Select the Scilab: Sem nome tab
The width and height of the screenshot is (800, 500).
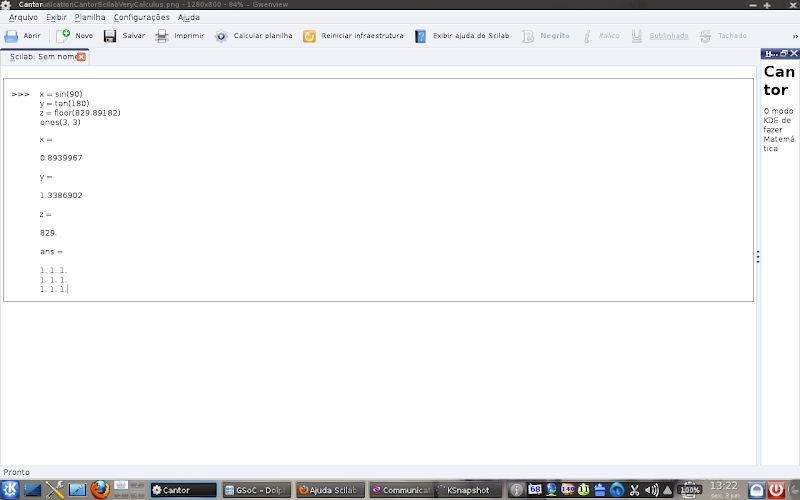point(43,57)
